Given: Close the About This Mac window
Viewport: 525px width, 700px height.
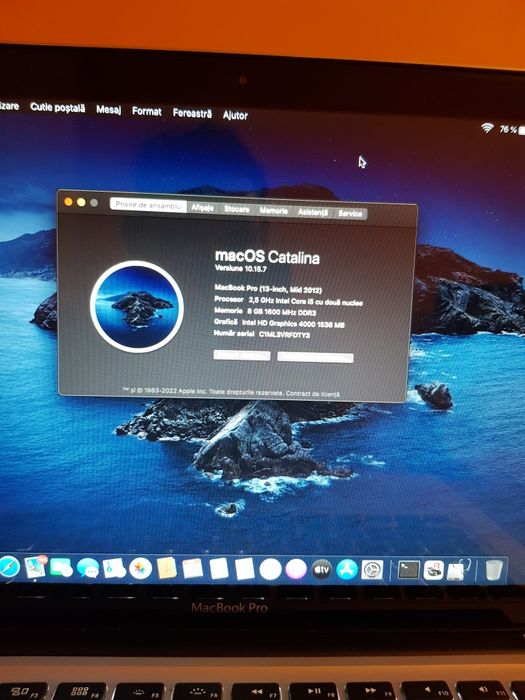Looking at the screenshot, I should pos(68,202).
